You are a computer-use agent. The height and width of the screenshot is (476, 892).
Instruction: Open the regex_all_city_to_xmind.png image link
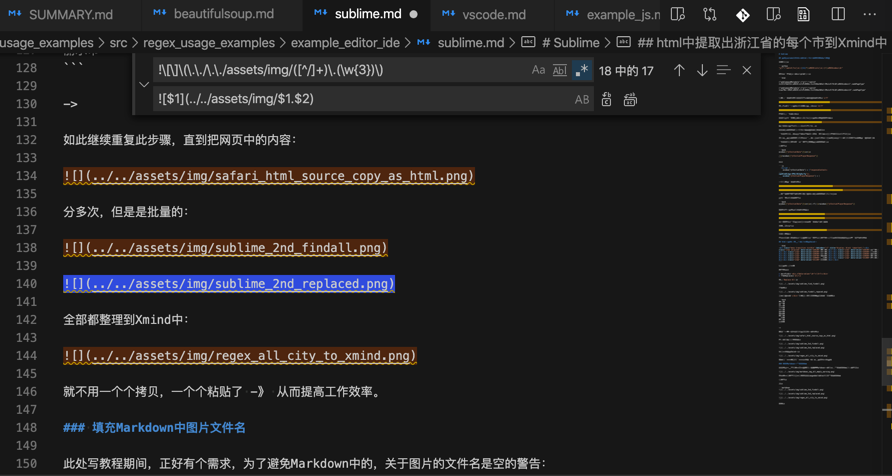pyautogui.click(x=240, y=356)
